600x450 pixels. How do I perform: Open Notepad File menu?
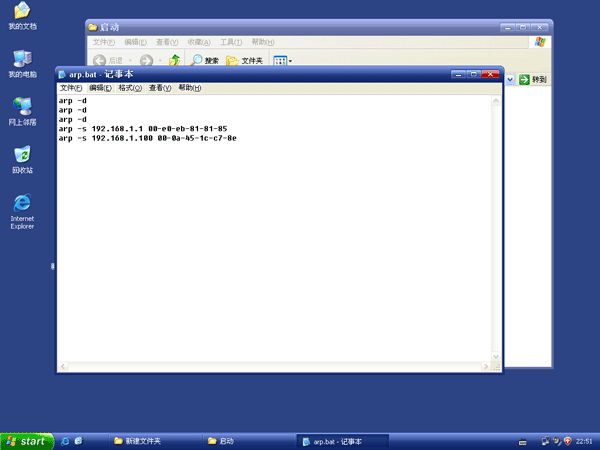click(x=71, y=88)
